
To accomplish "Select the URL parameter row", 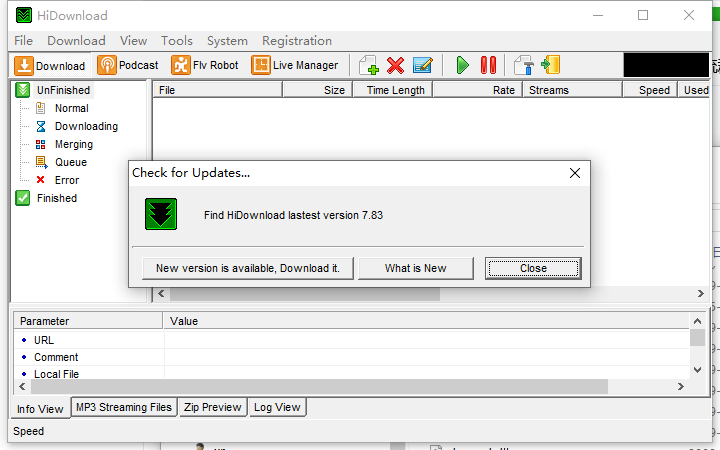I will point(351,340).
